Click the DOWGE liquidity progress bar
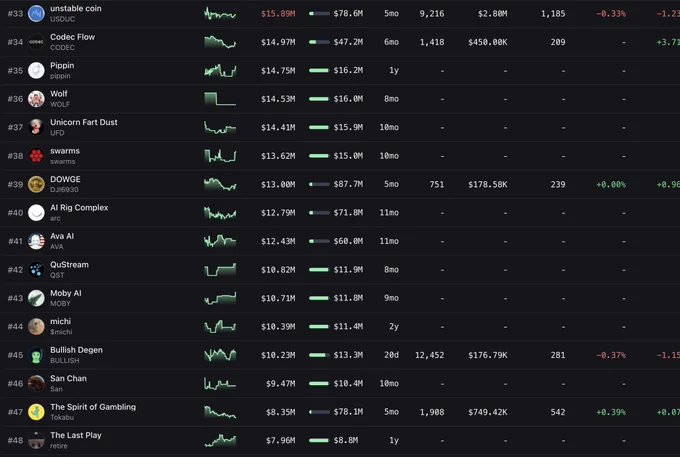The width and height of the screenshot is (680, 457). [x=319, y=184]
